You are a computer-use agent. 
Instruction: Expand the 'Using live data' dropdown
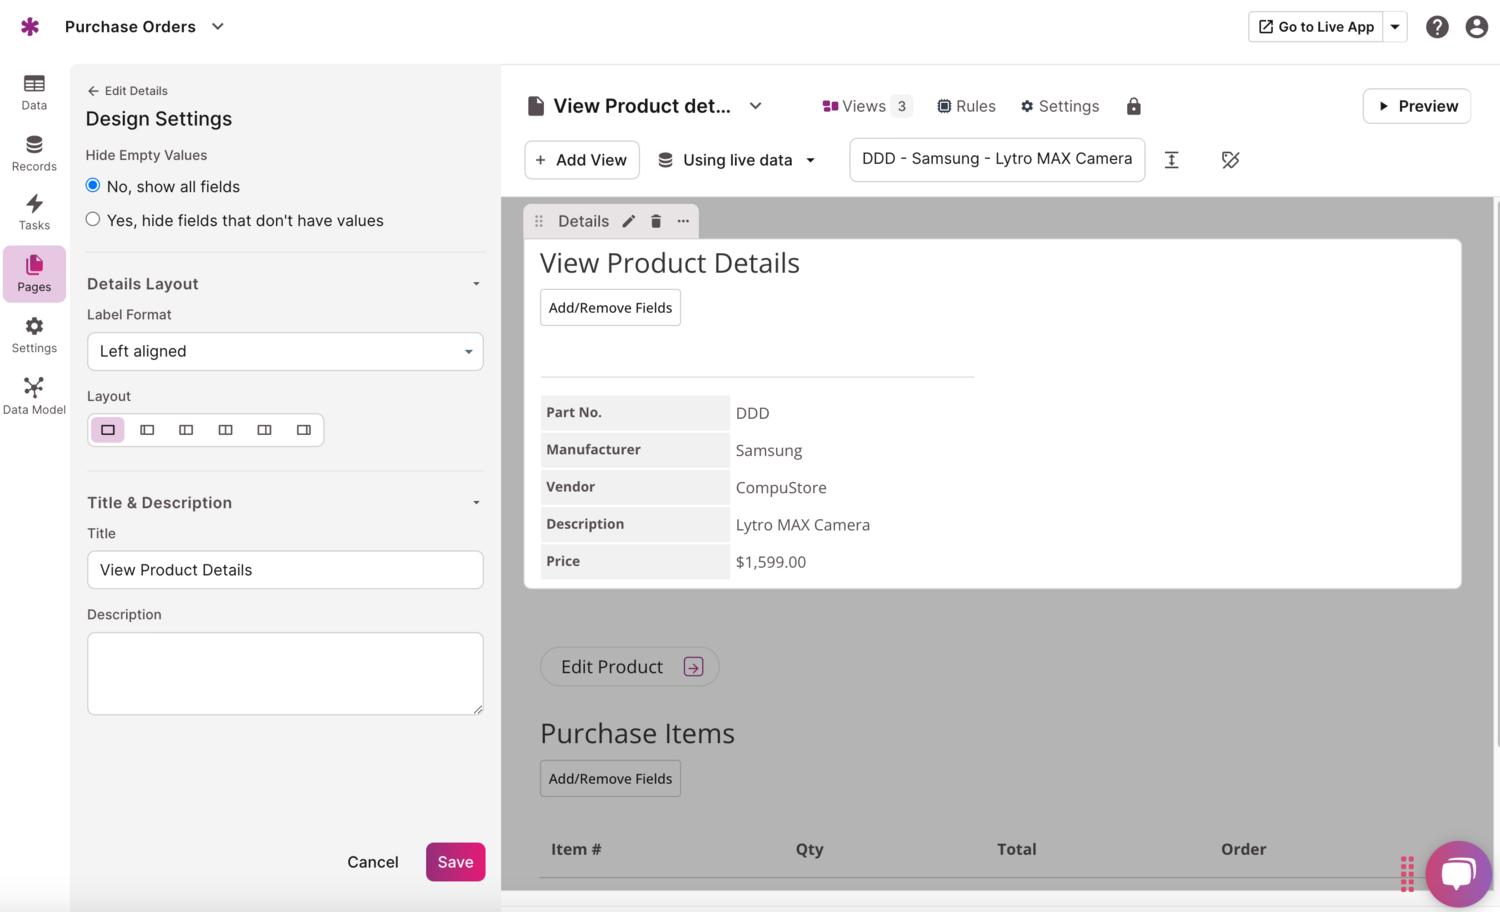point(737,160)
